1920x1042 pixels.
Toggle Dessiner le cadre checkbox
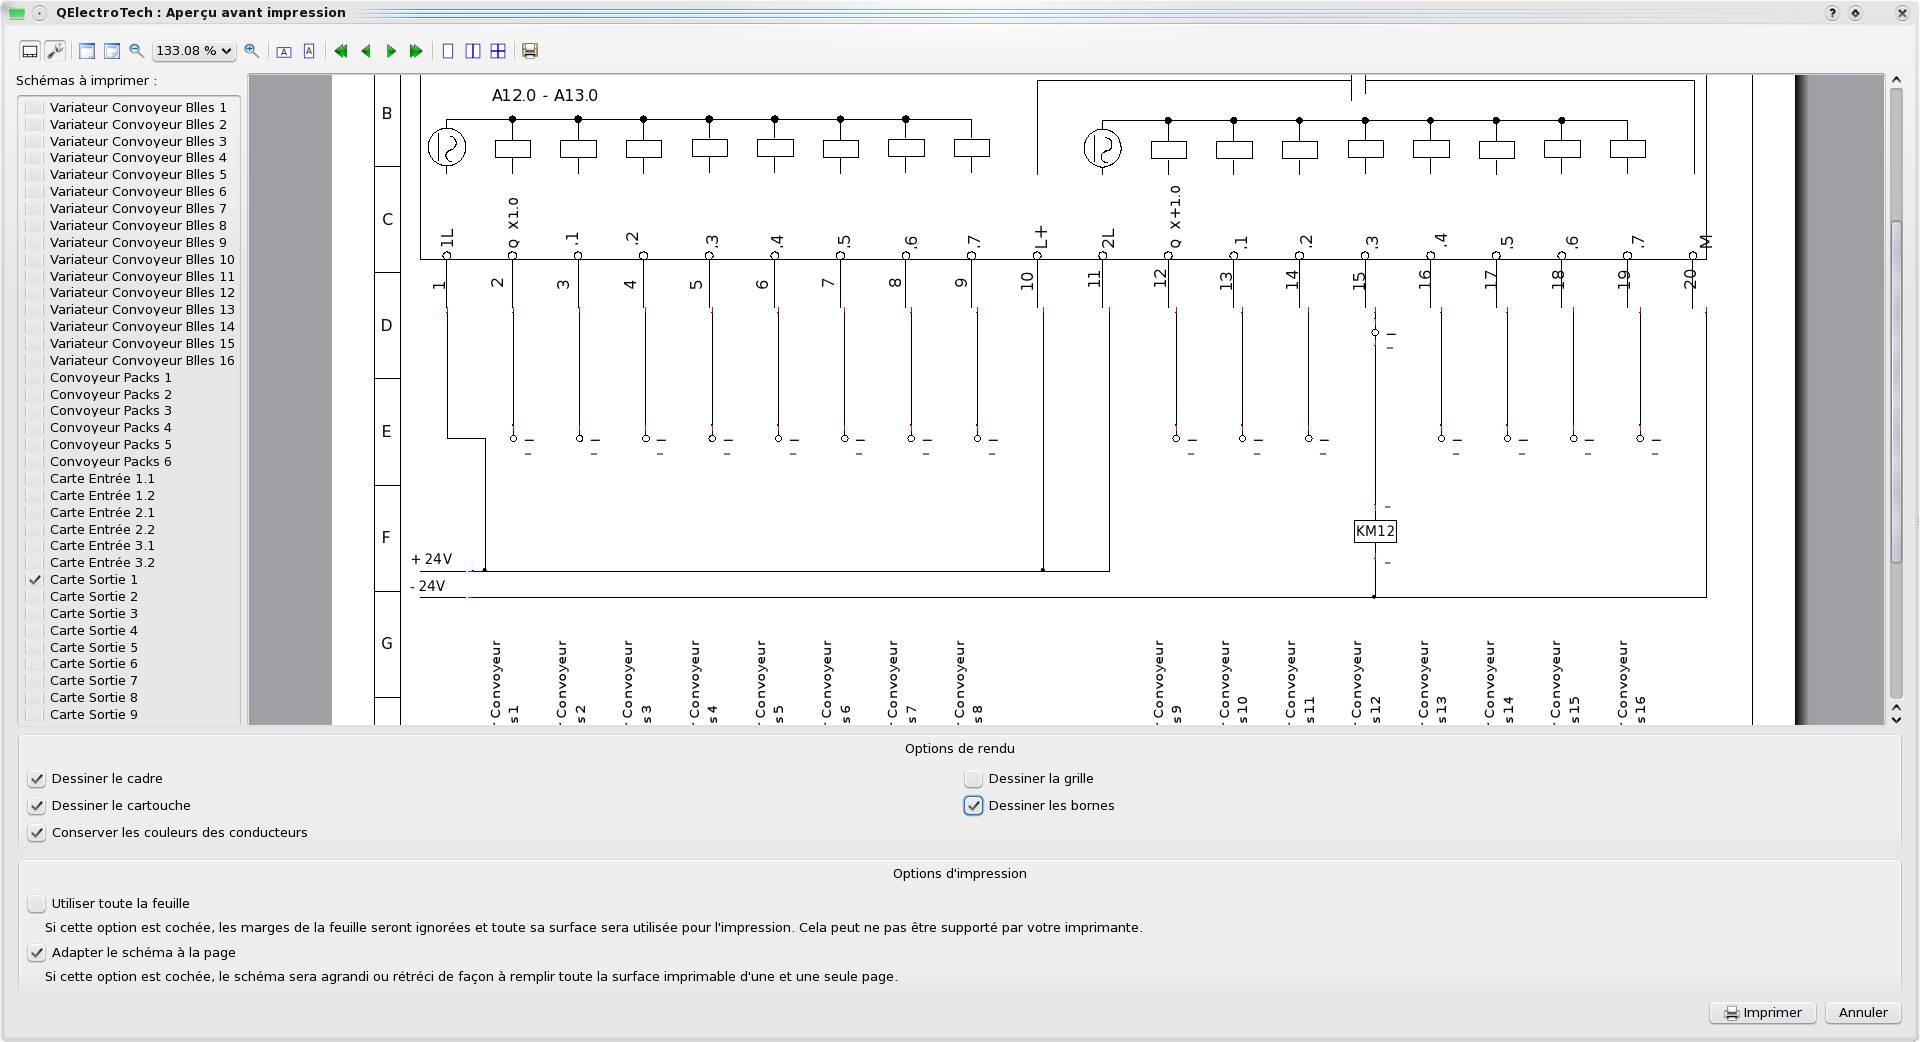tap(37, 779)
